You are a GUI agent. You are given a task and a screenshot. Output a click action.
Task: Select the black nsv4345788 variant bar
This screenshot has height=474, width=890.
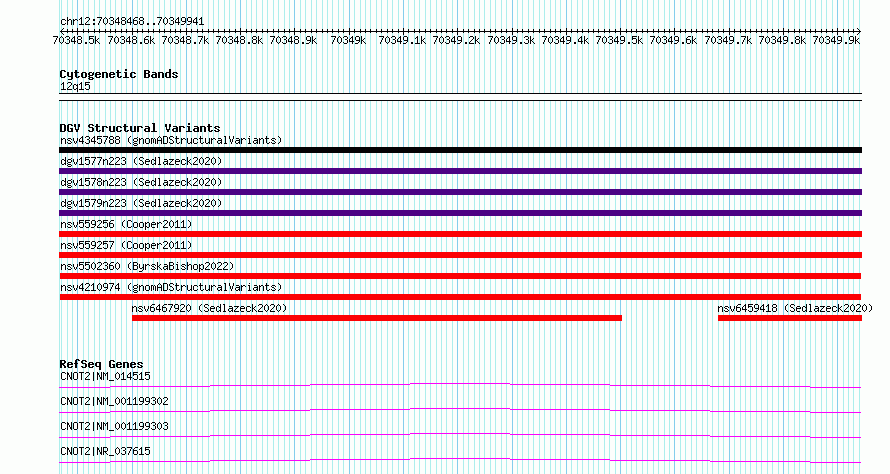click(460, 150)
